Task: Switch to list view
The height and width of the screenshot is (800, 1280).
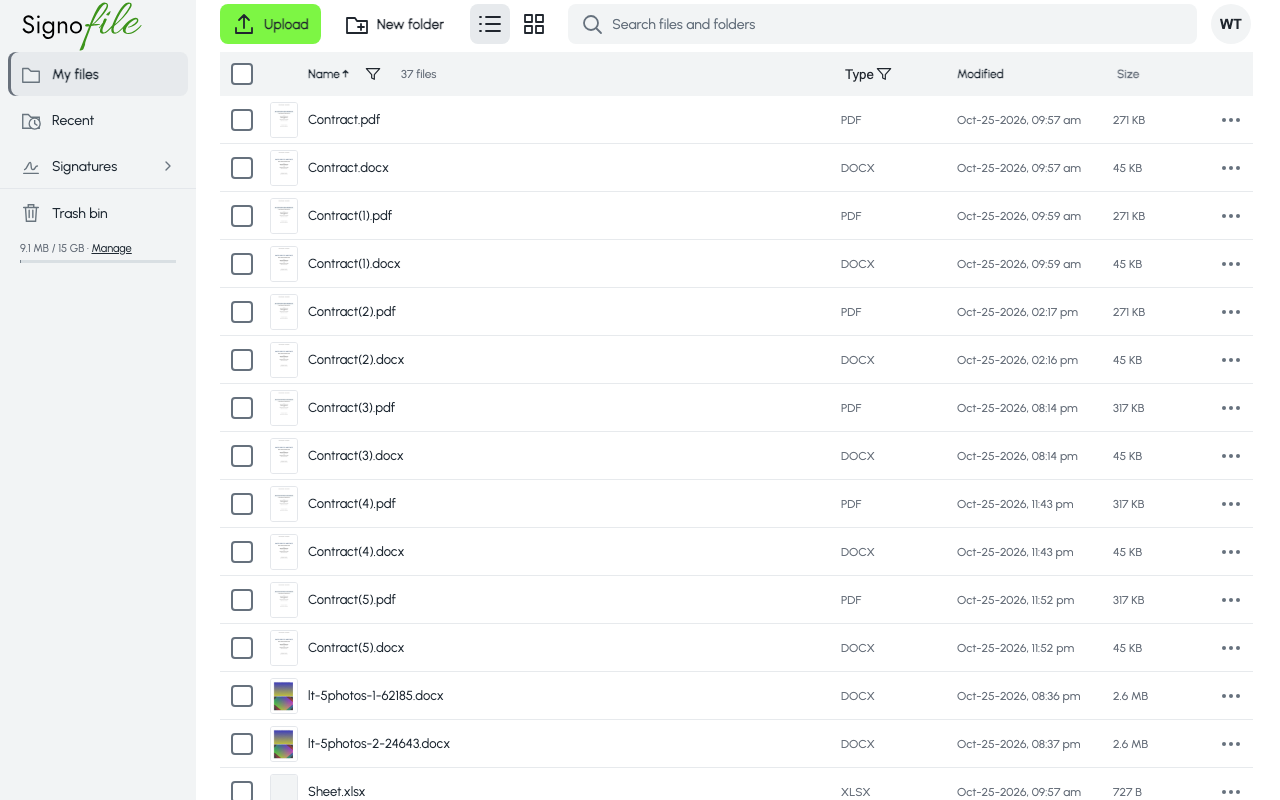Action: coord(490,24)
